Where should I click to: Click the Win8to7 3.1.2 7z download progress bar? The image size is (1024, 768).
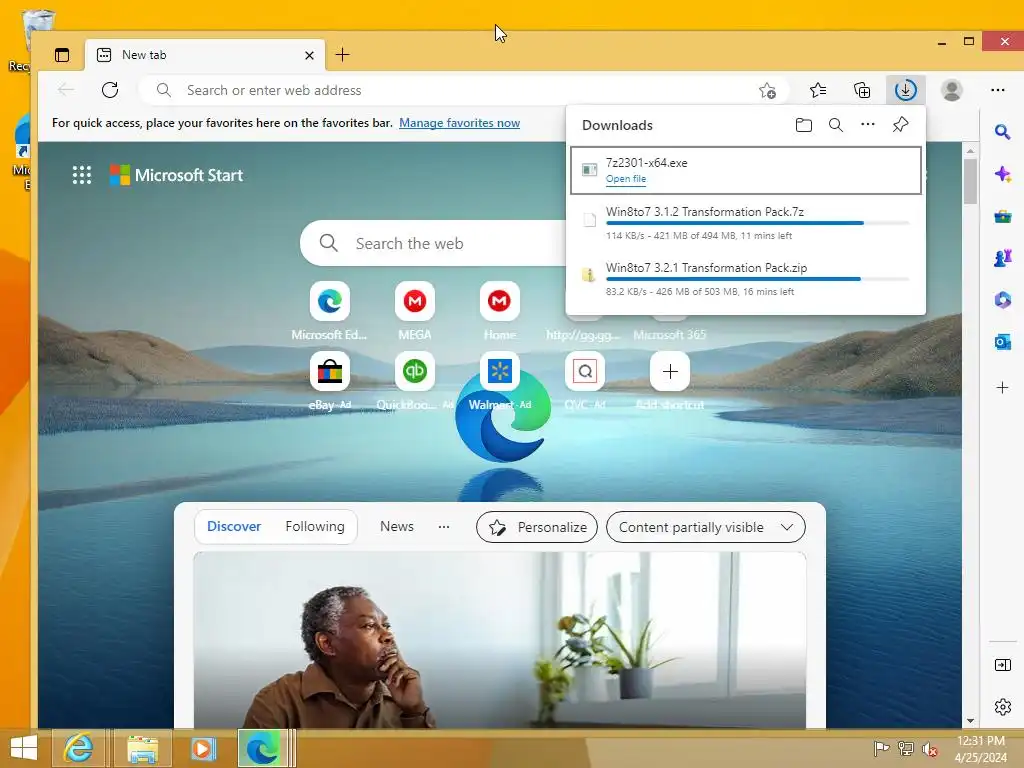tap(758, 223)
